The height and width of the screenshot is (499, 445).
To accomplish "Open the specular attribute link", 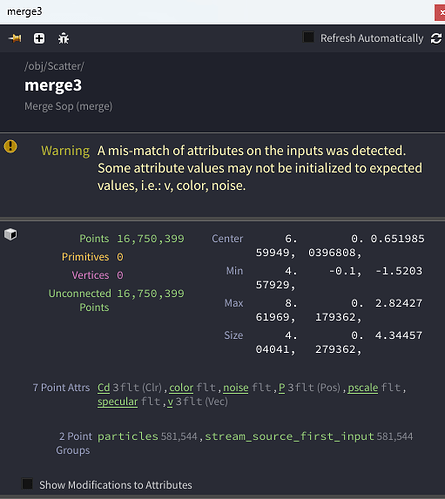I will [117, 402].
